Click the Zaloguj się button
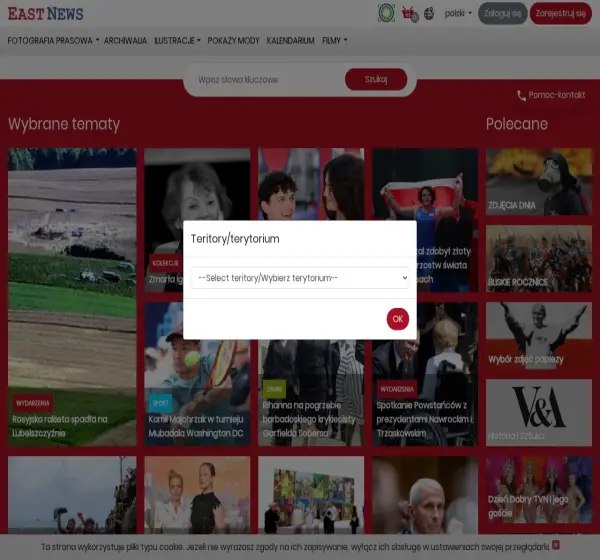This screenshot has height=560, width=600. click(502, 13)
